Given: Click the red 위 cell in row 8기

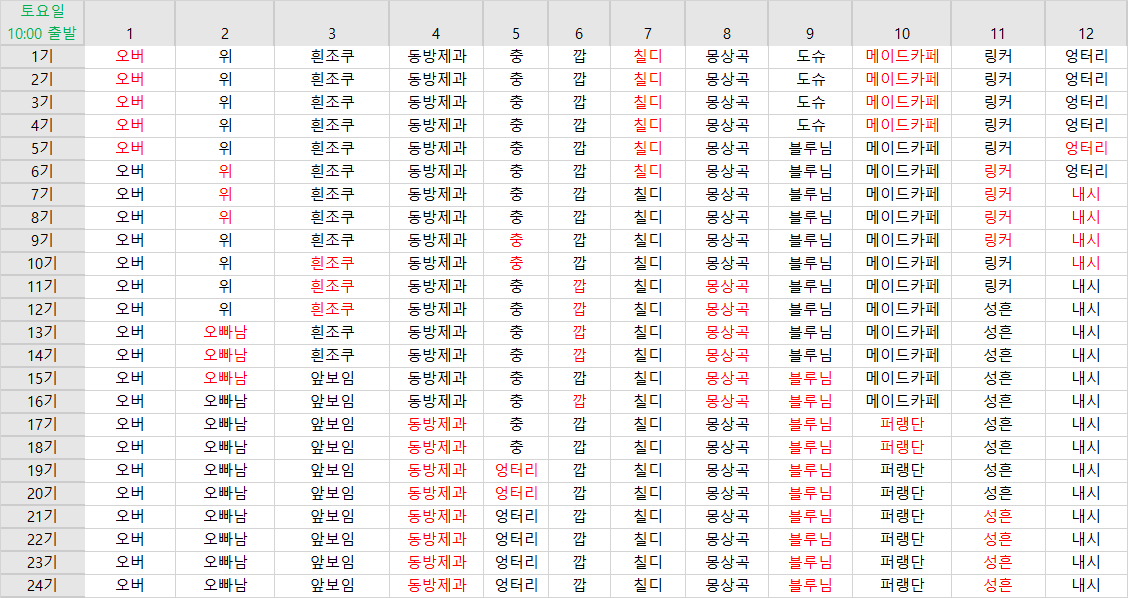Looking at the screenshot, I should point(225,217).
